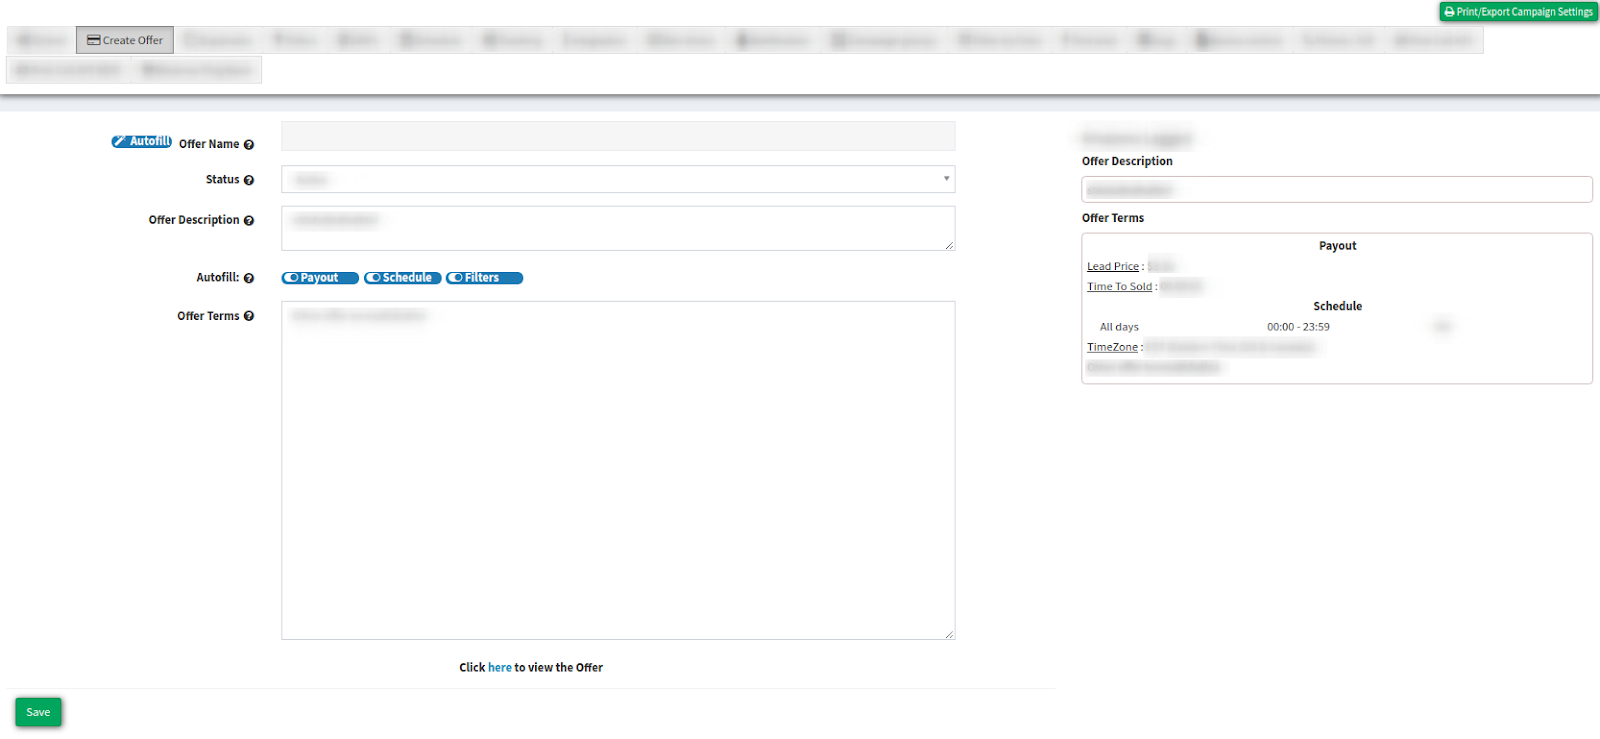This screenshot has width=1600, height=739.
Task: Click the Autofill magic wand badge
Action: click(x=141, y=142)
